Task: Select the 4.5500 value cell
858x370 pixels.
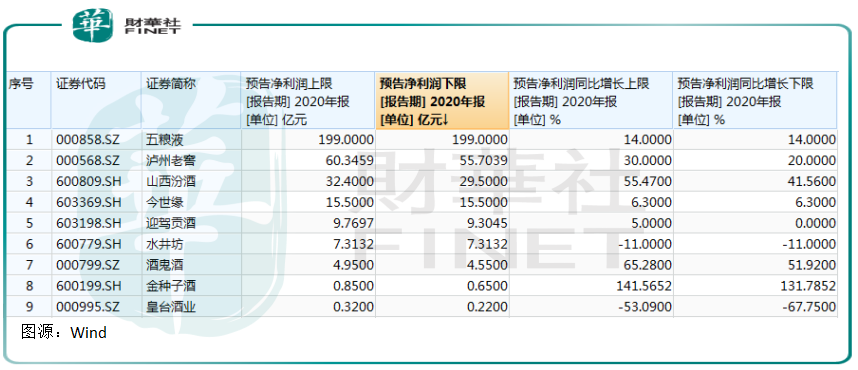Action: pyautogui.click(x=442, y=266)
